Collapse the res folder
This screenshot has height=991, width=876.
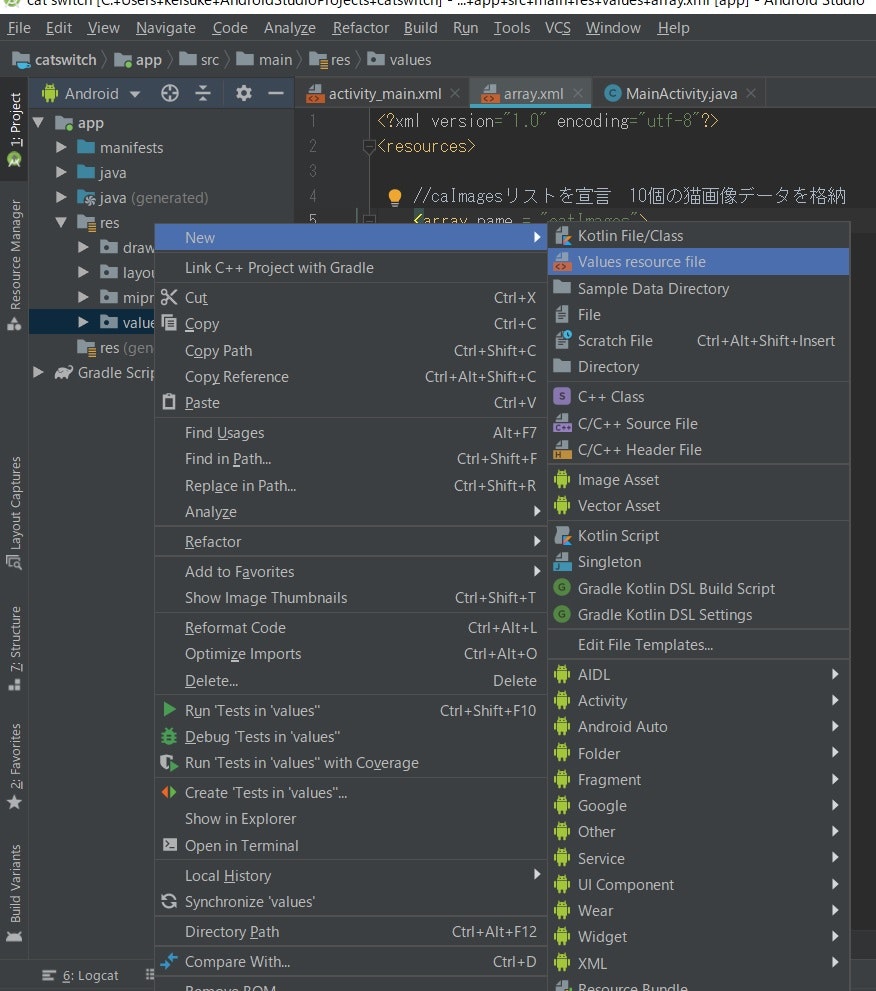pos(61,222)
